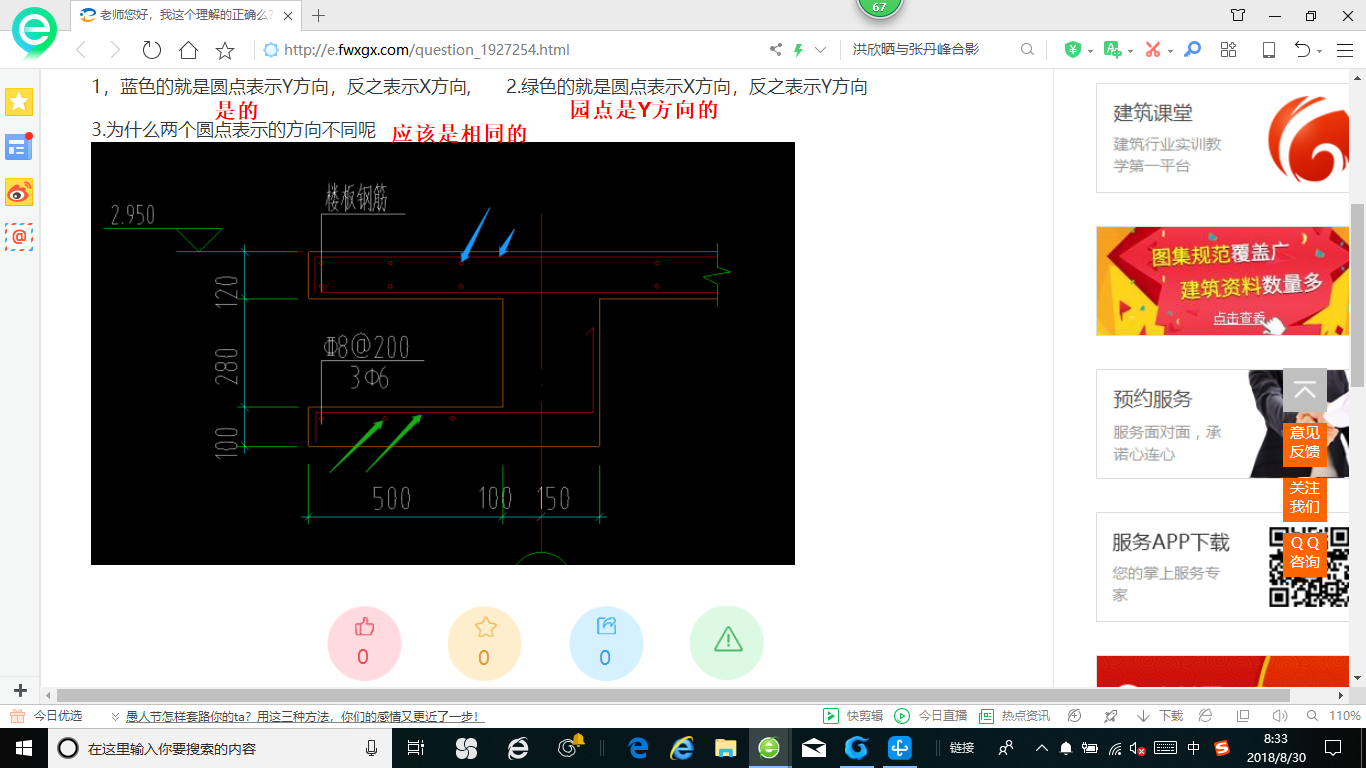Viewport: 1366px width, 768px height.
Task: Click the Windows Start button
Action: (x=23, y=748)
